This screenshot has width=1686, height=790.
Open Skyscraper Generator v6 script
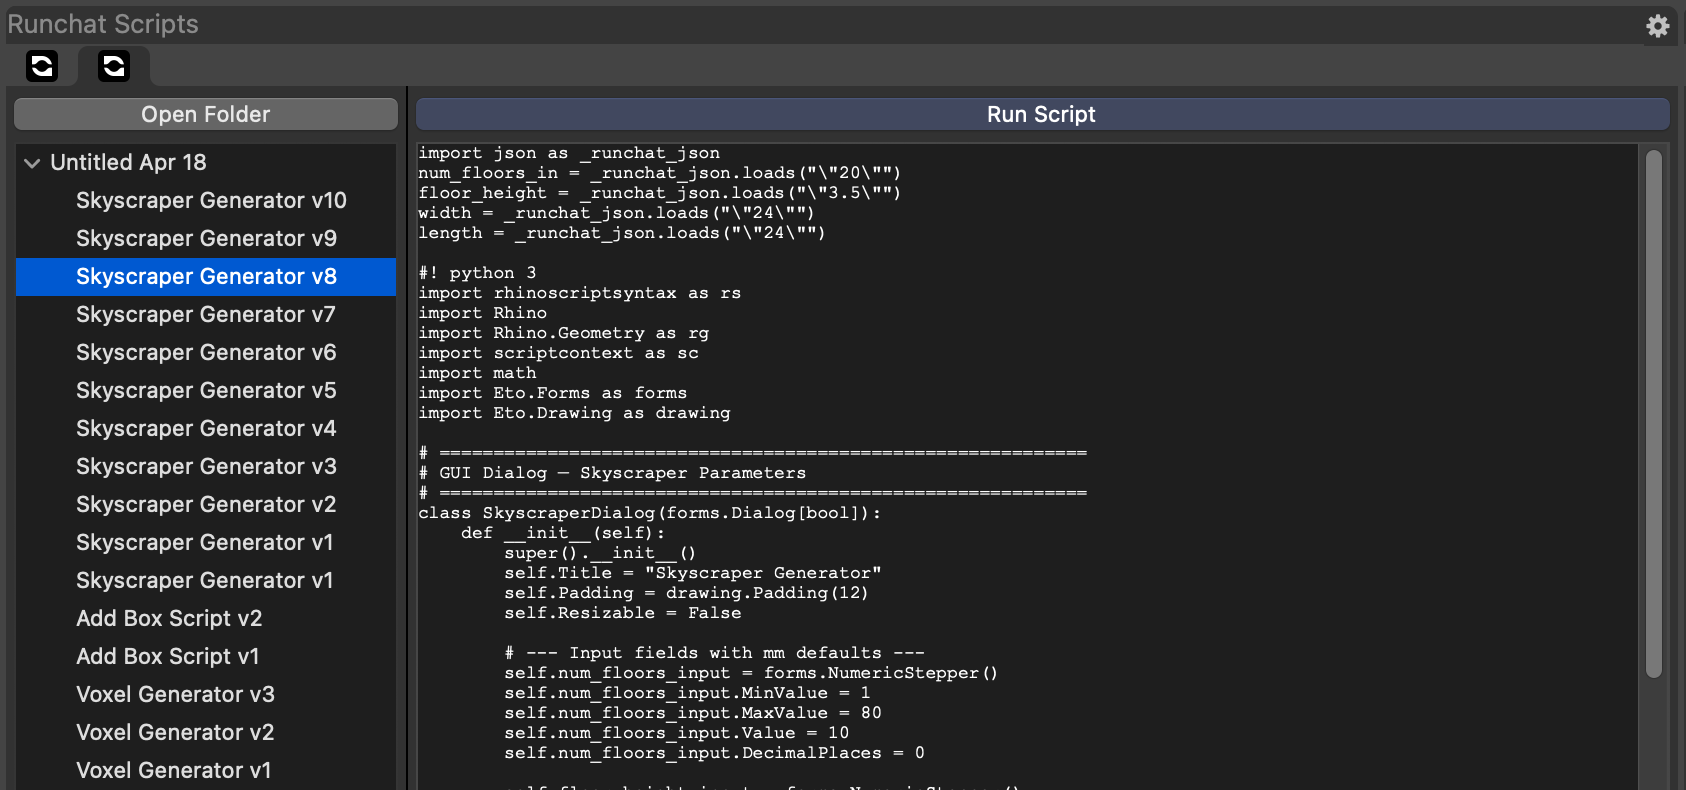[206, 352]
